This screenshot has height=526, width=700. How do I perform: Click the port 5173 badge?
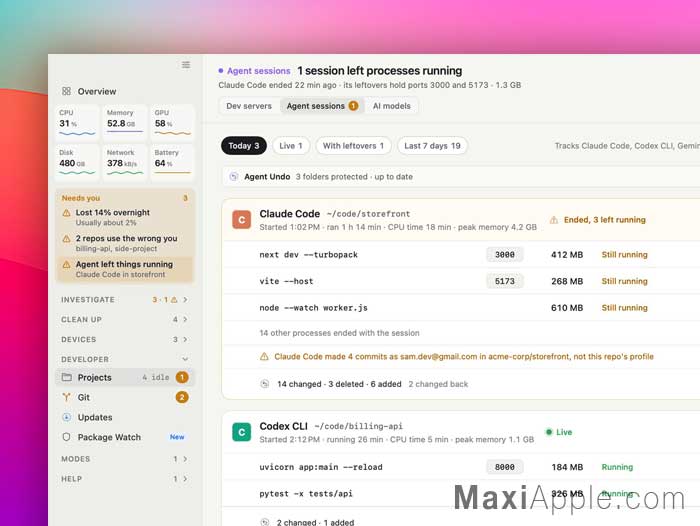(x=504, y=281)
